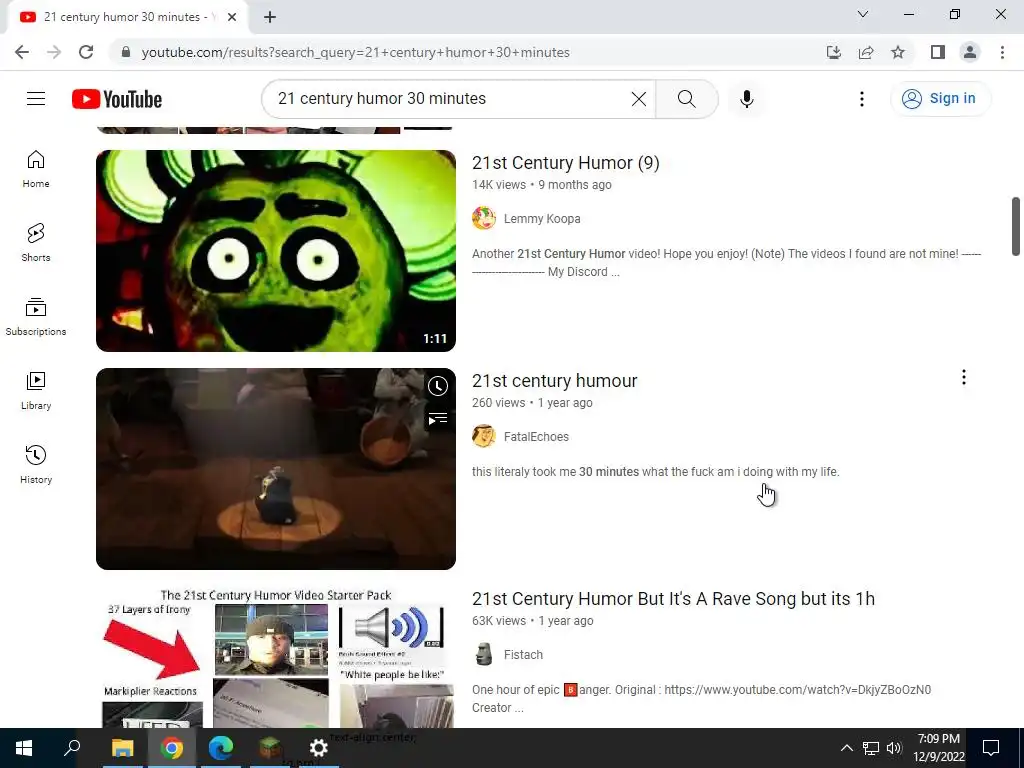
Task: Open the FatalEchoes channel avatar
Action: pos(484,436)
